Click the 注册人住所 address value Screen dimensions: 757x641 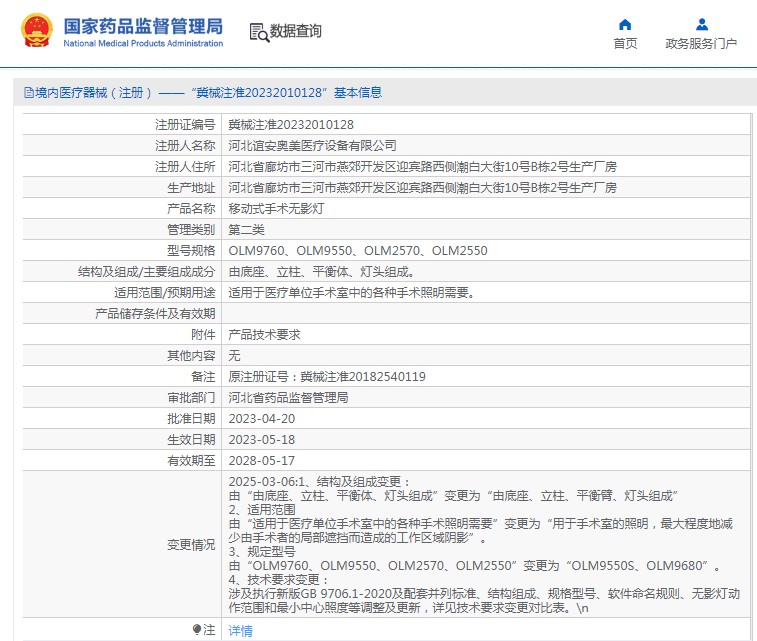(422, 167)
